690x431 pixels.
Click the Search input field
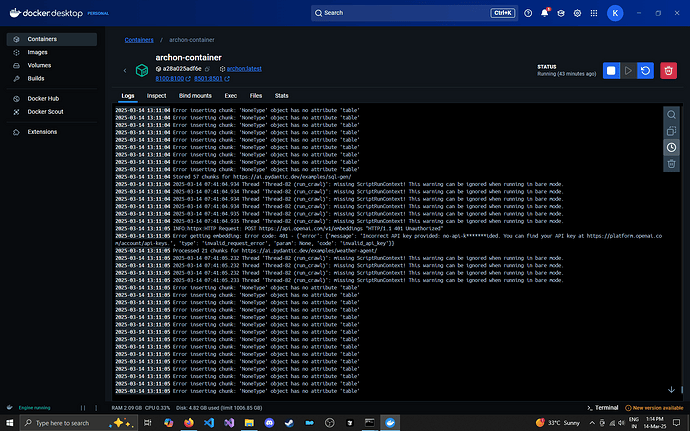414,13
